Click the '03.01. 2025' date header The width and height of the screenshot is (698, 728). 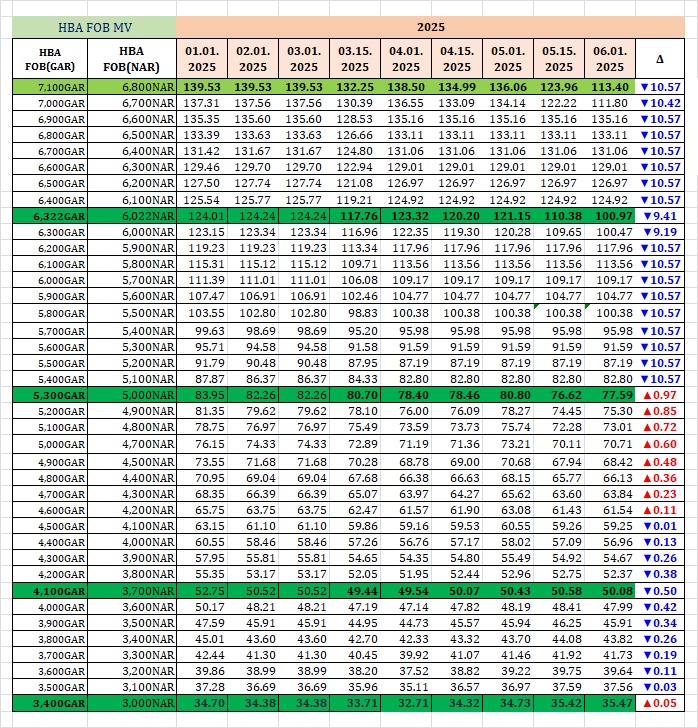304,59
